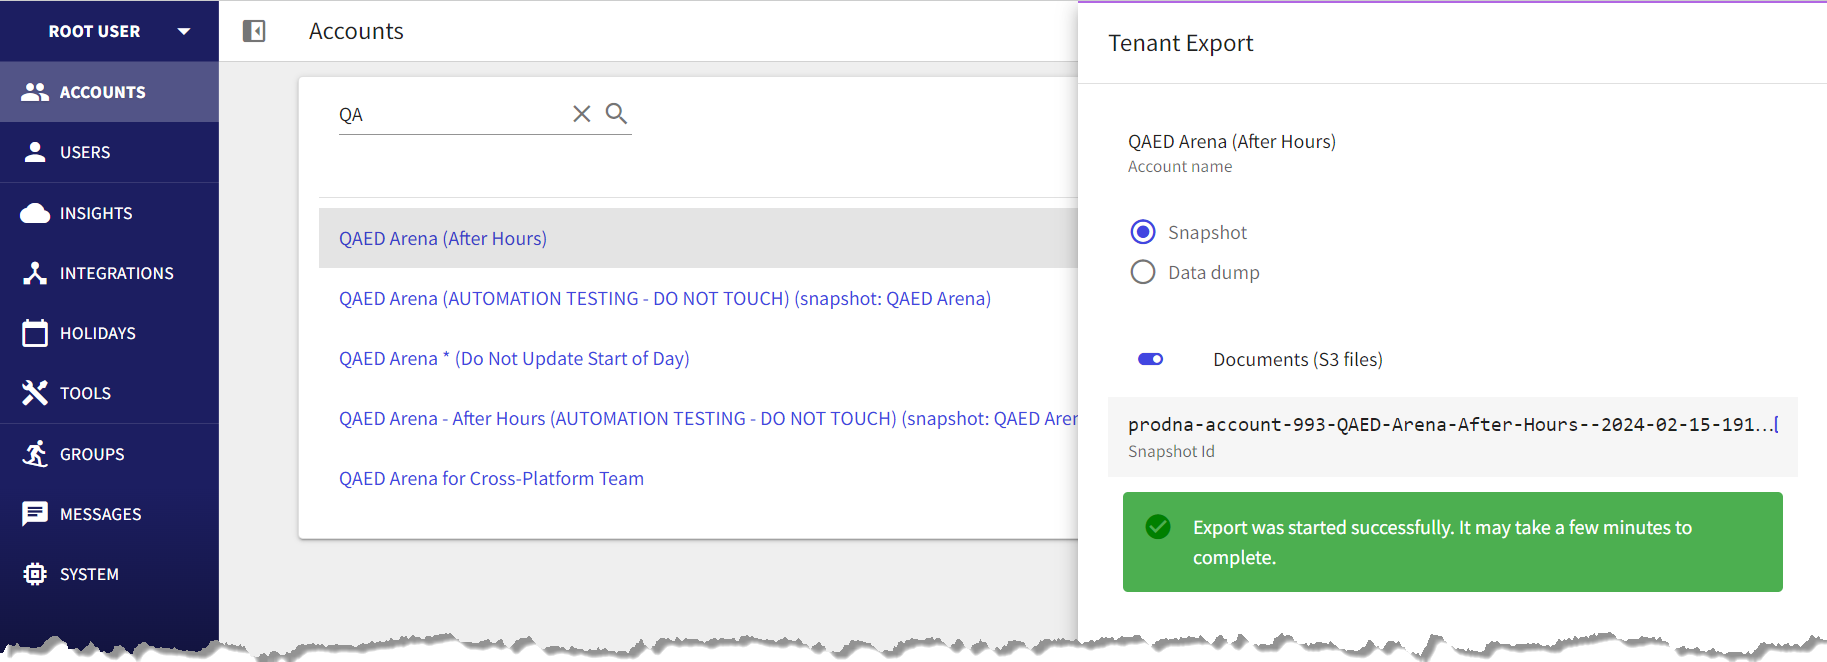Clear the search field with X icon
The width and height of the screenshot is (1827, 662).
click(x=581, y=114)
